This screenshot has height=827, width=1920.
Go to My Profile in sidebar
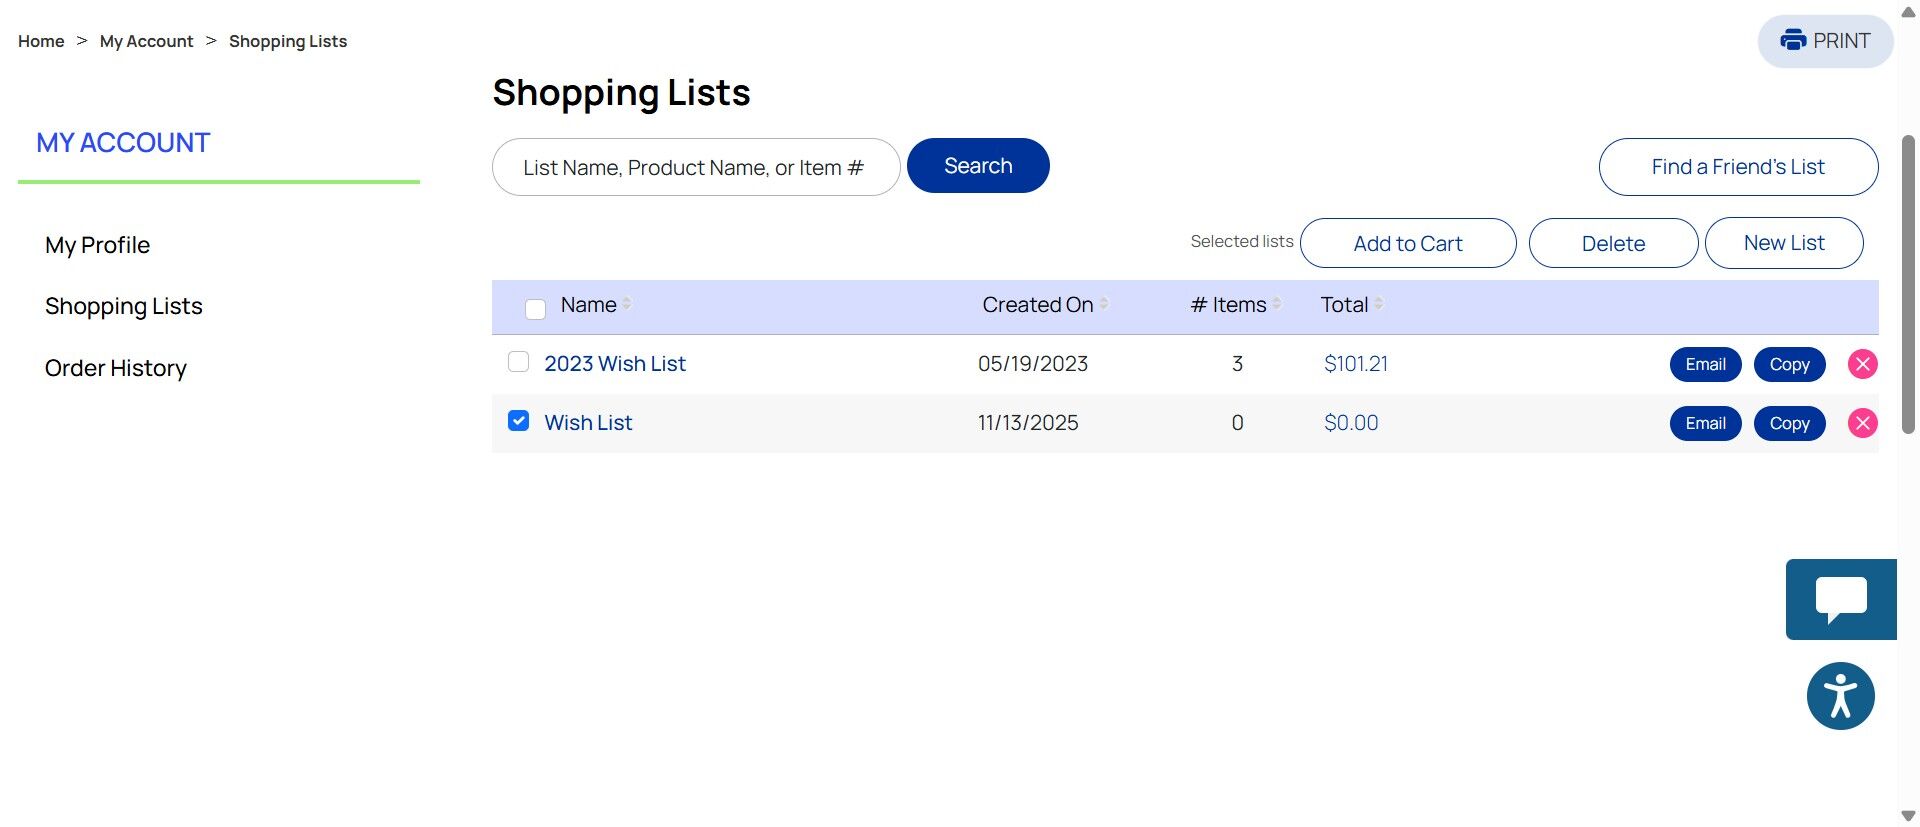(x=97, y=245)
